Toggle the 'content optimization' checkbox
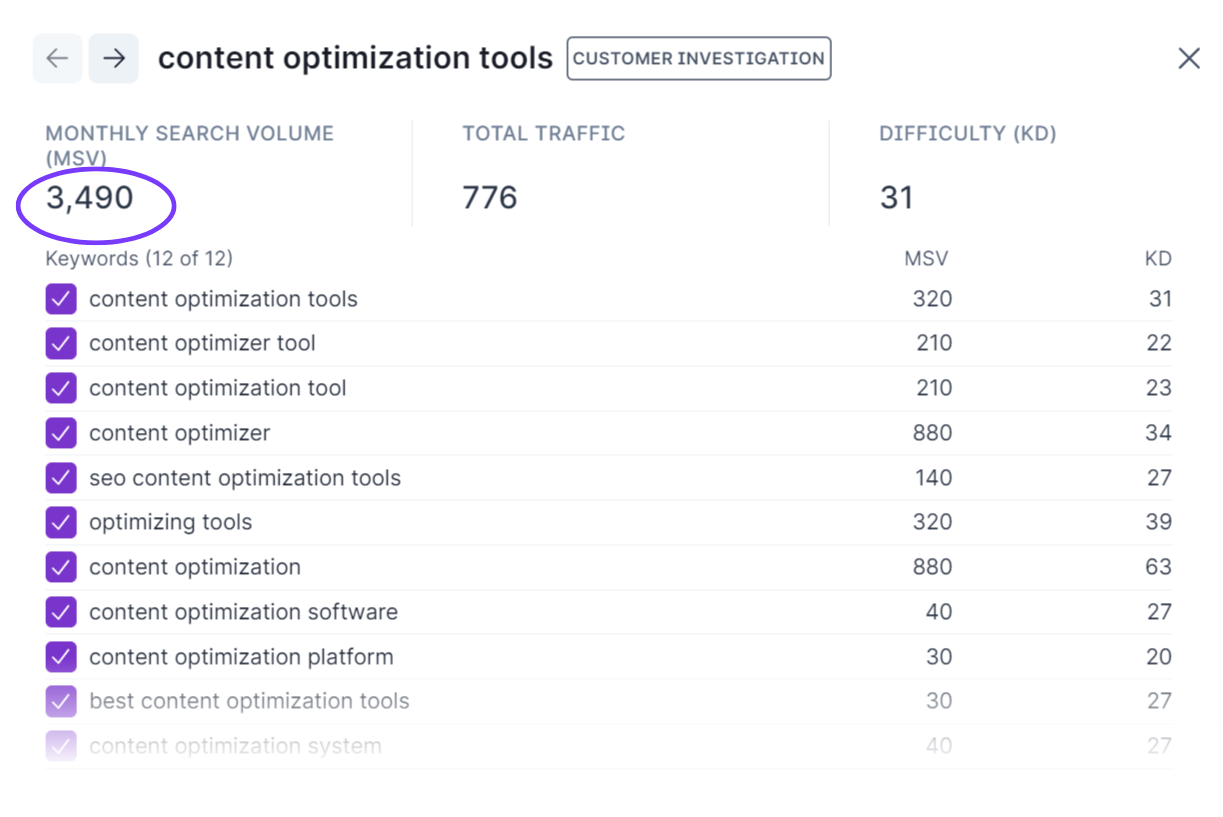Viewport: 1223px width, 817px height. (61, 568)
